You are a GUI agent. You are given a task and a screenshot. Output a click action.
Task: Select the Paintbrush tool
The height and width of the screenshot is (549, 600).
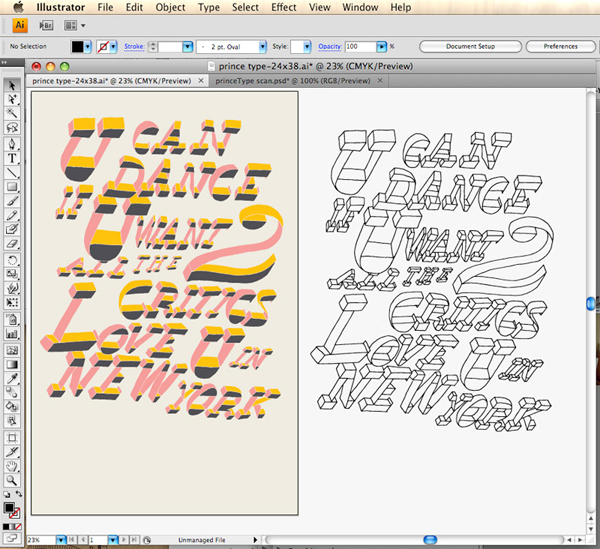12,201
